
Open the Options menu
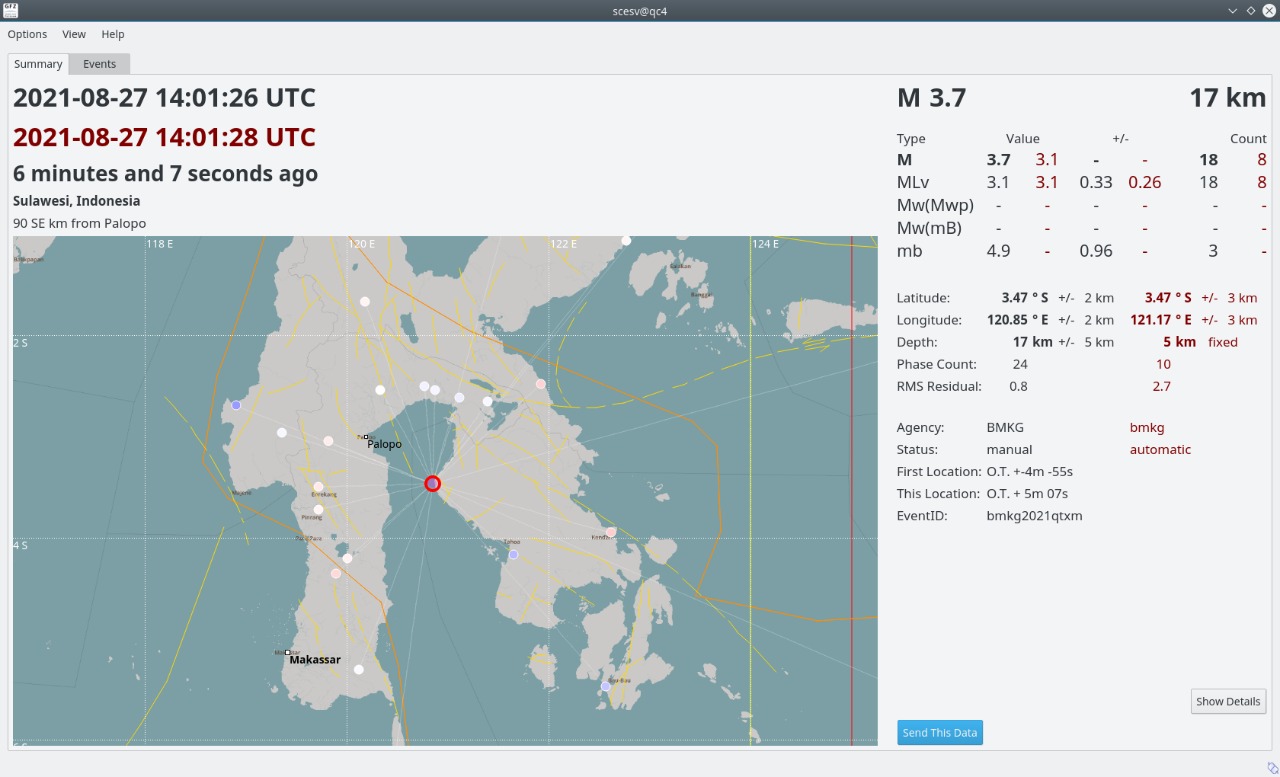pos(27,34)
